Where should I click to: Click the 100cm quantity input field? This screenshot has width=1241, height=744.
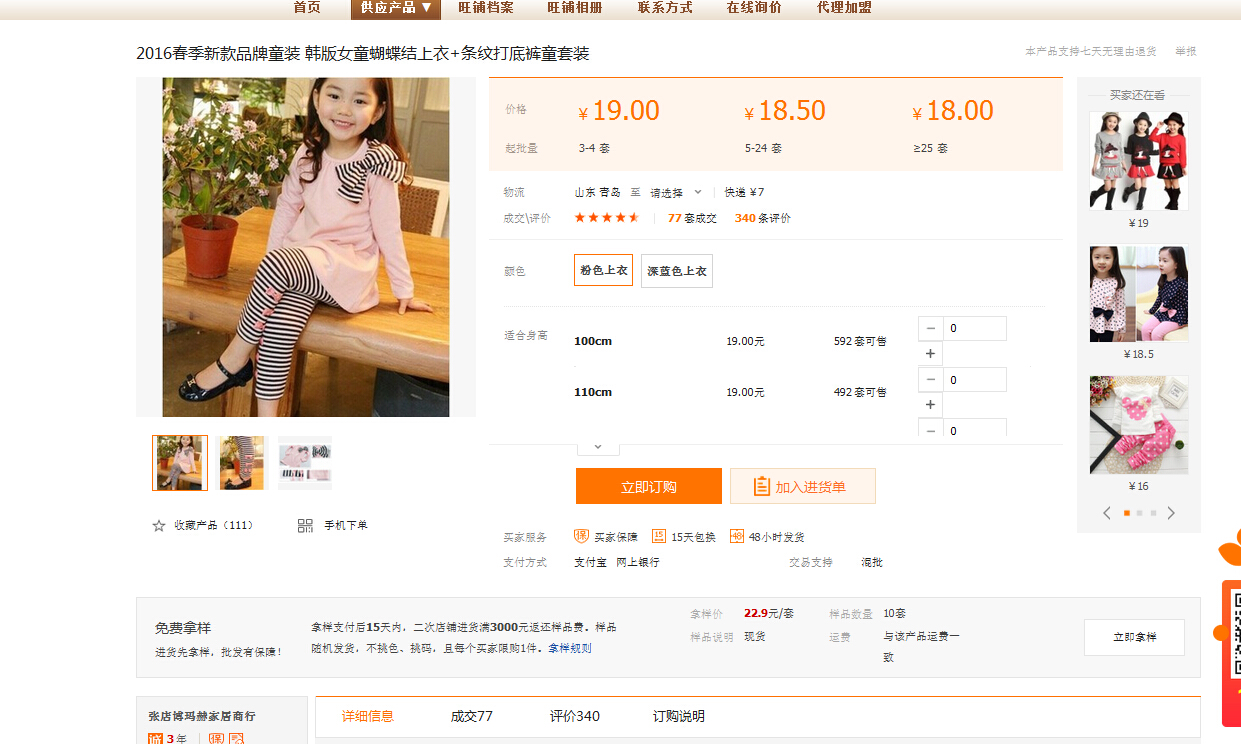point(974,329)
